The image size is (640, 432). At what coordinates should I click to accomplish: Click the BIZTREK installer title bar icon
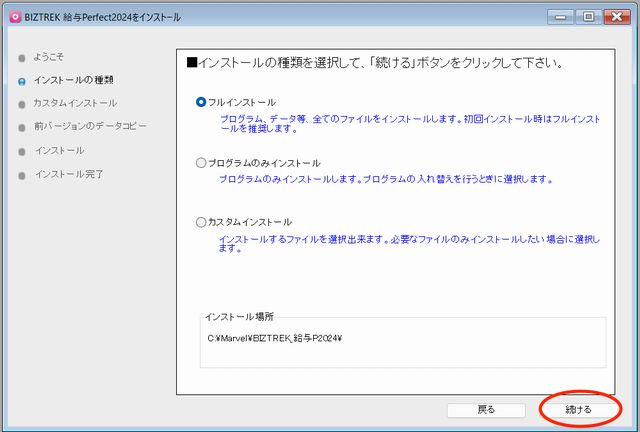tap(15, 17)
